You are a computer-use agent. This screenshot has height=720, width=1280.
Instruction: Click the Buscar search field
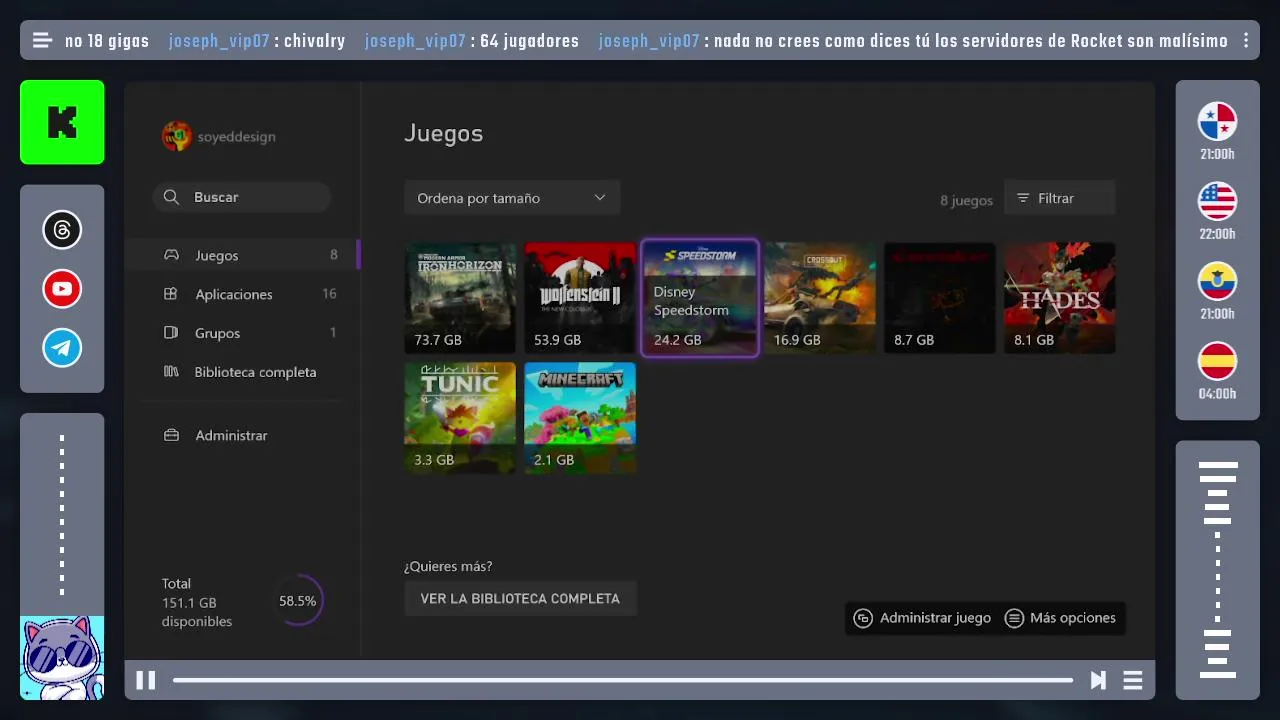point(242,197)
